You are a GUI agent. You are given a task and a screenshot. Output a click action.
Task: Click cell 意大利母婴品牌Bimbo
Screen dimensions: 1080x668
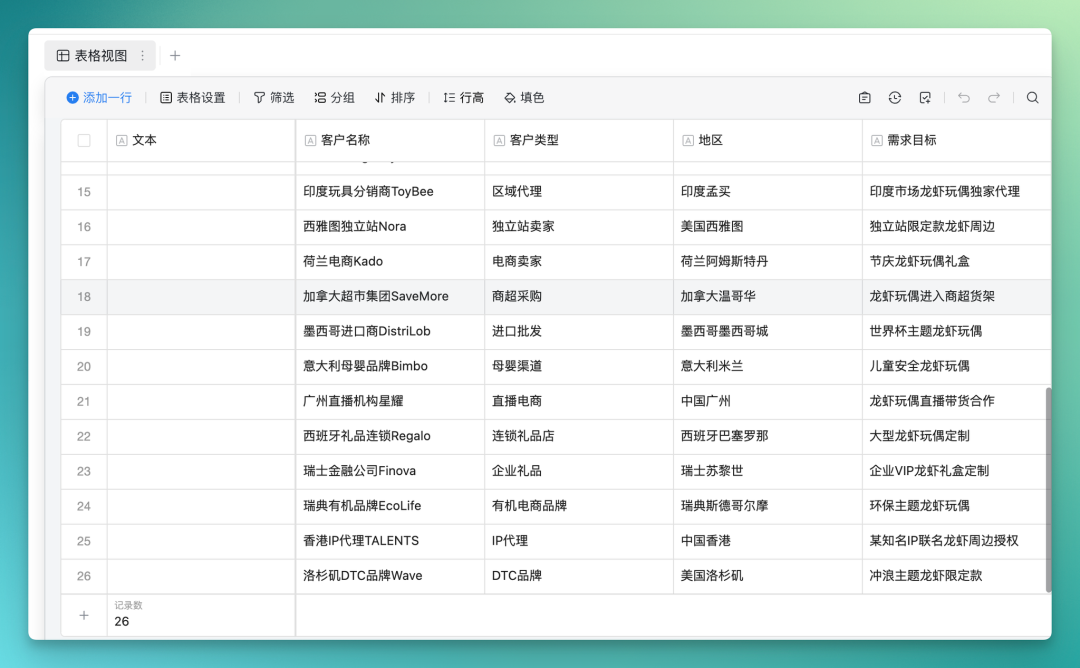pos(390,366)
